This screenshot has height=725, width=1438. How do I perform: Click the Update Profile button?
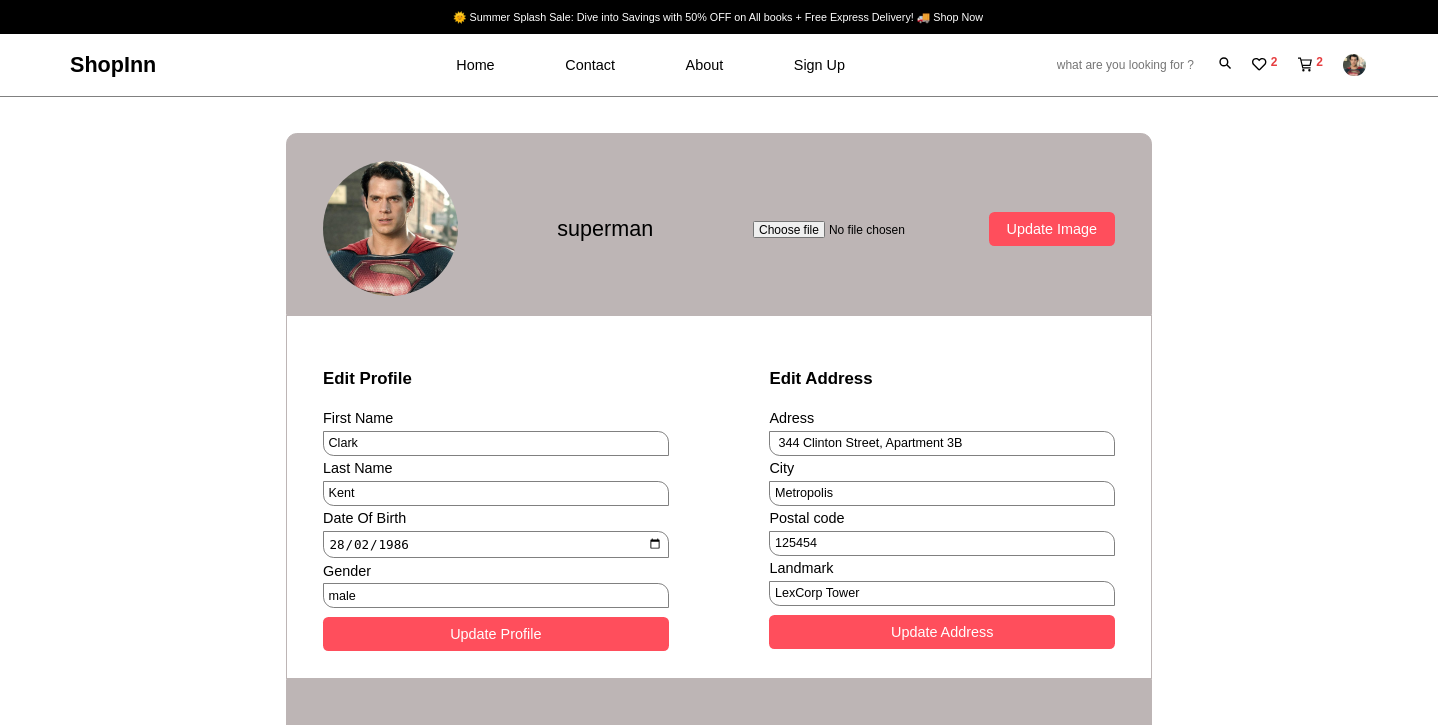point(496,634)
